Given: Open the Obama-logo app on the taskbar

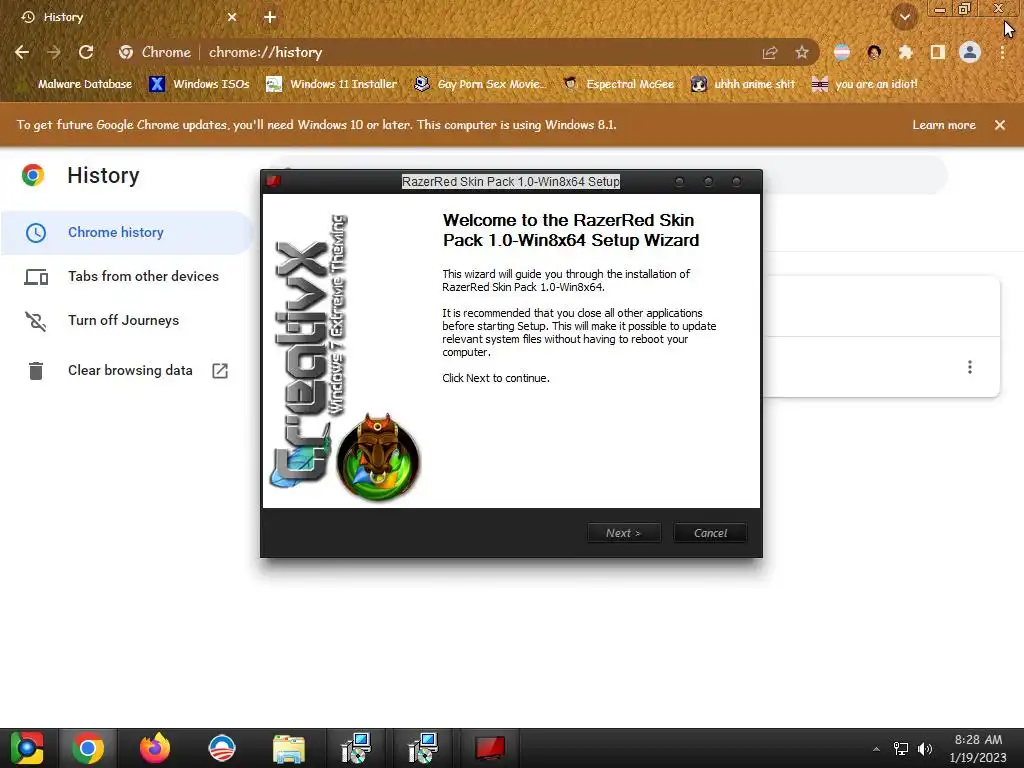Looking at the screenshot, I should click(222, 748).
